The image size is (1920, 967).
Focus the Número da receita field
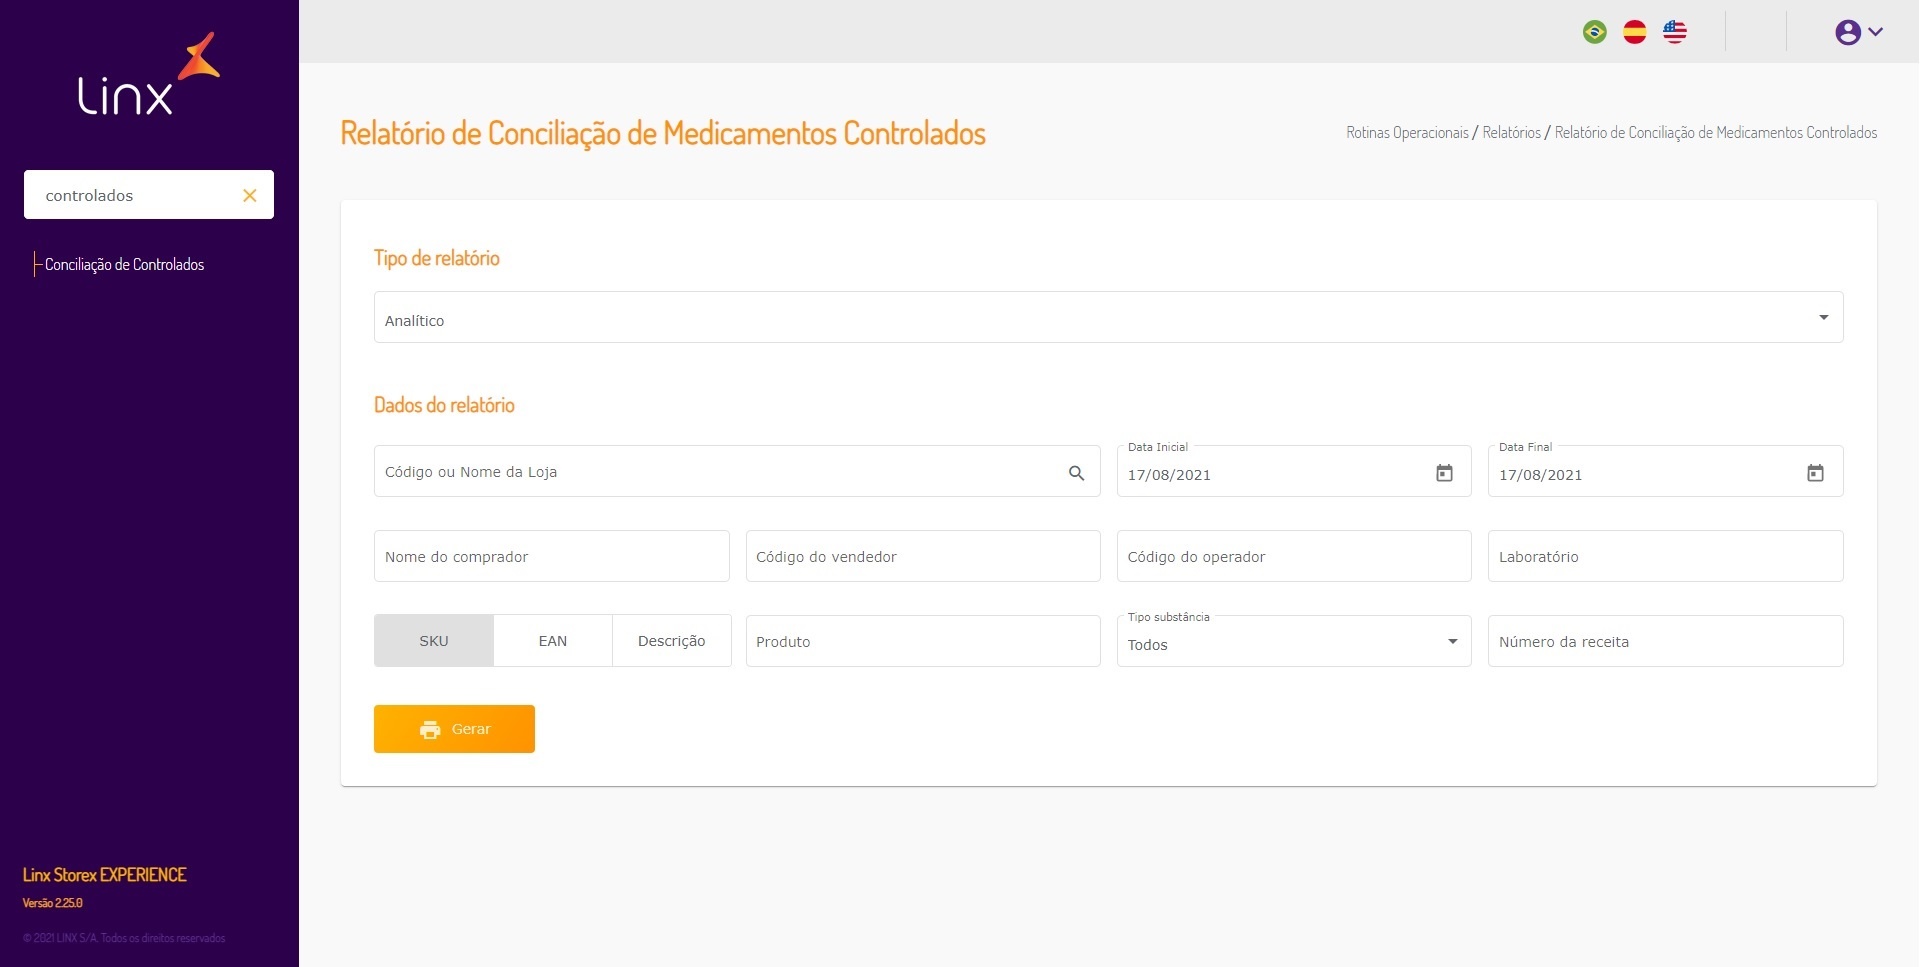pos(1665,642)
